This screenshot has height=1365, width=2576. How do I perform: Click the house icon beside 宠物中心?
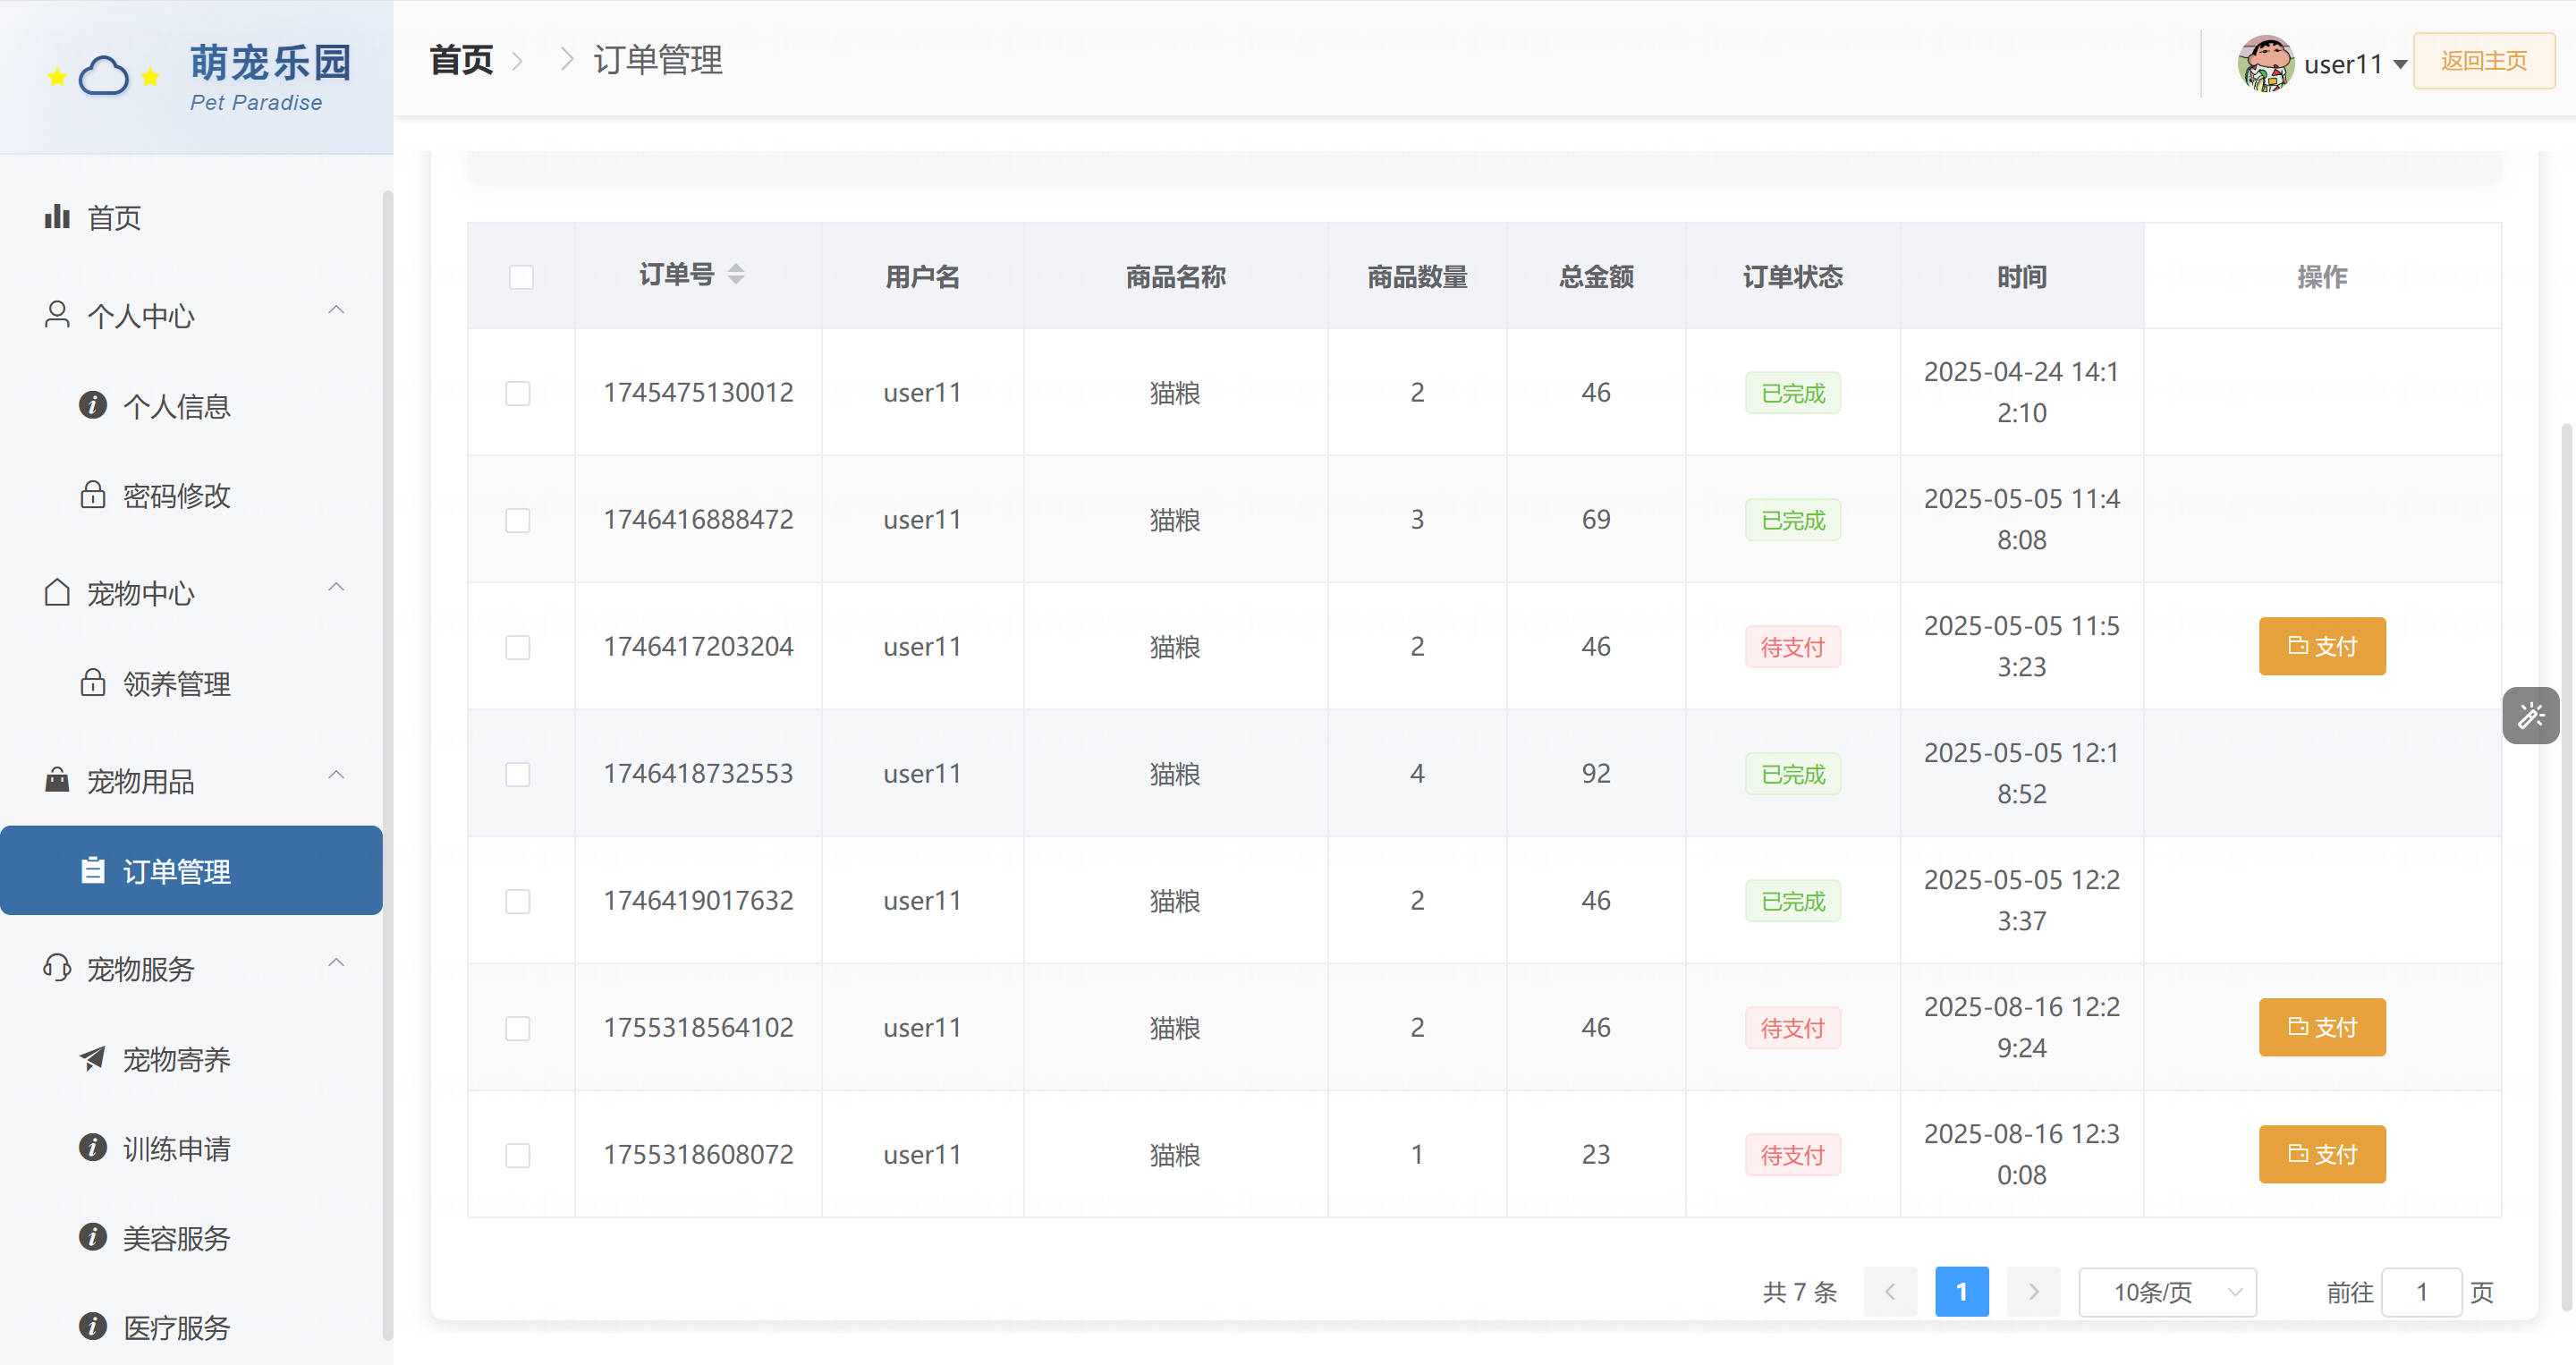click(57, 592)
